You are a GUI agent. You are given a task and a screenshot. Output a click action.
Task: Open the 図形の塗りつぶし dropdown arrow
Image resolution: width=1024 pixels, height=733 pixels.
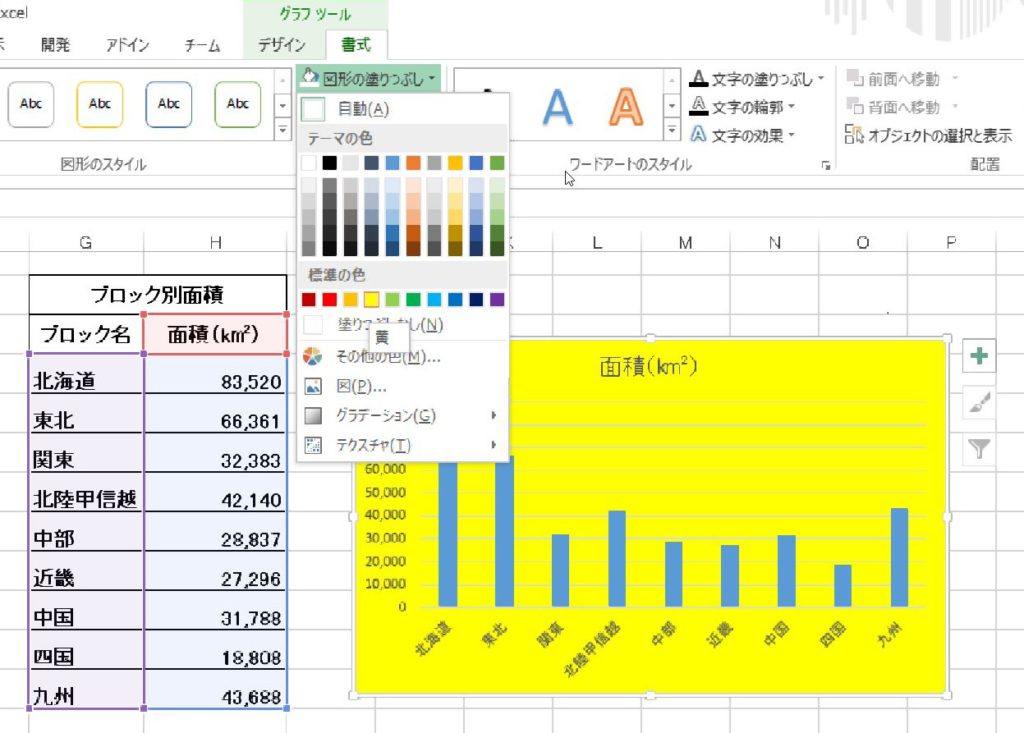pos(434,76)
